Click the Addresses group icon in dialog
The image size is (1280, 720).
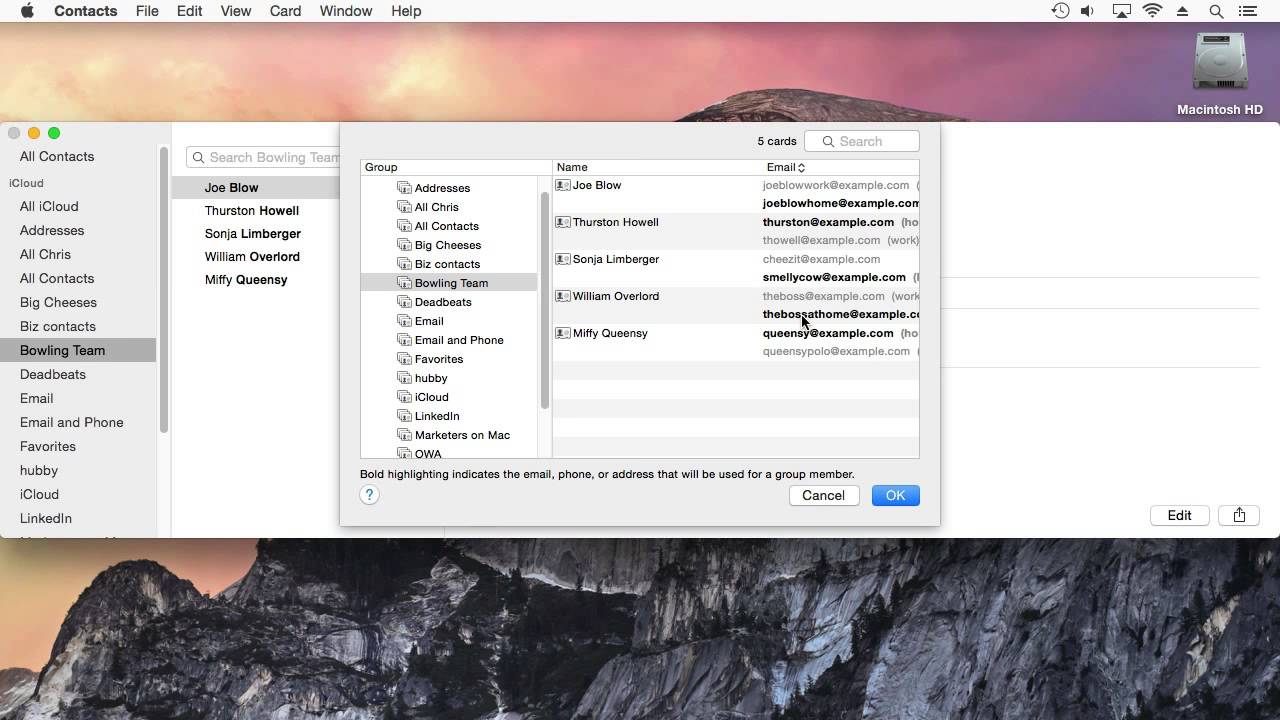coord(404,188)
